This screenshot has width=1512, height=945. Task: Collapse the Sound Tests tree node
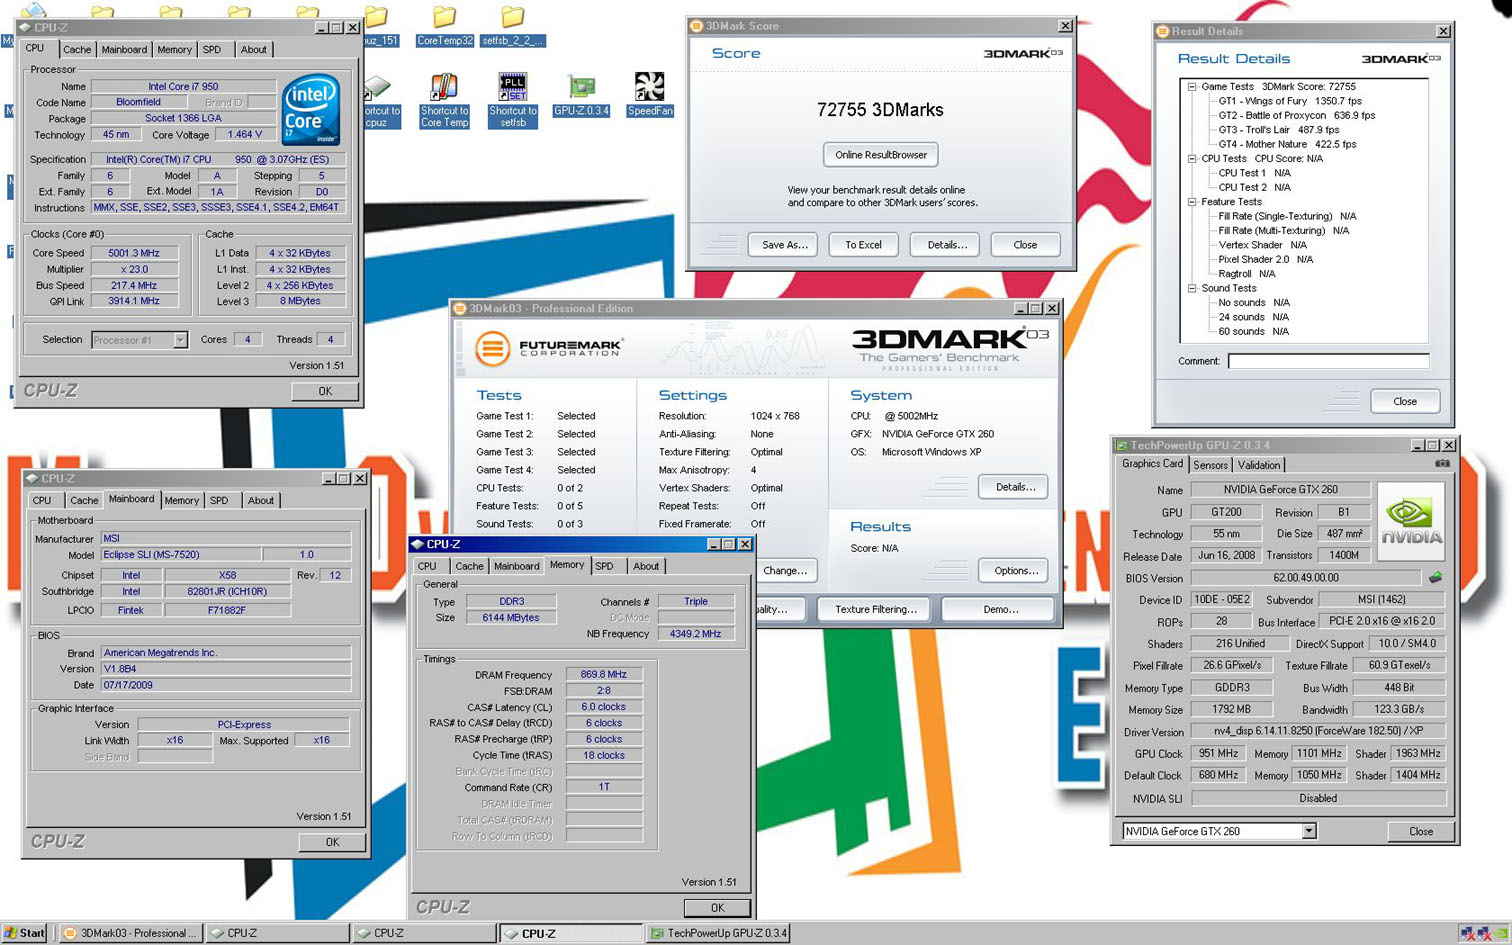pyautogui.click(x=1192, y=288)
